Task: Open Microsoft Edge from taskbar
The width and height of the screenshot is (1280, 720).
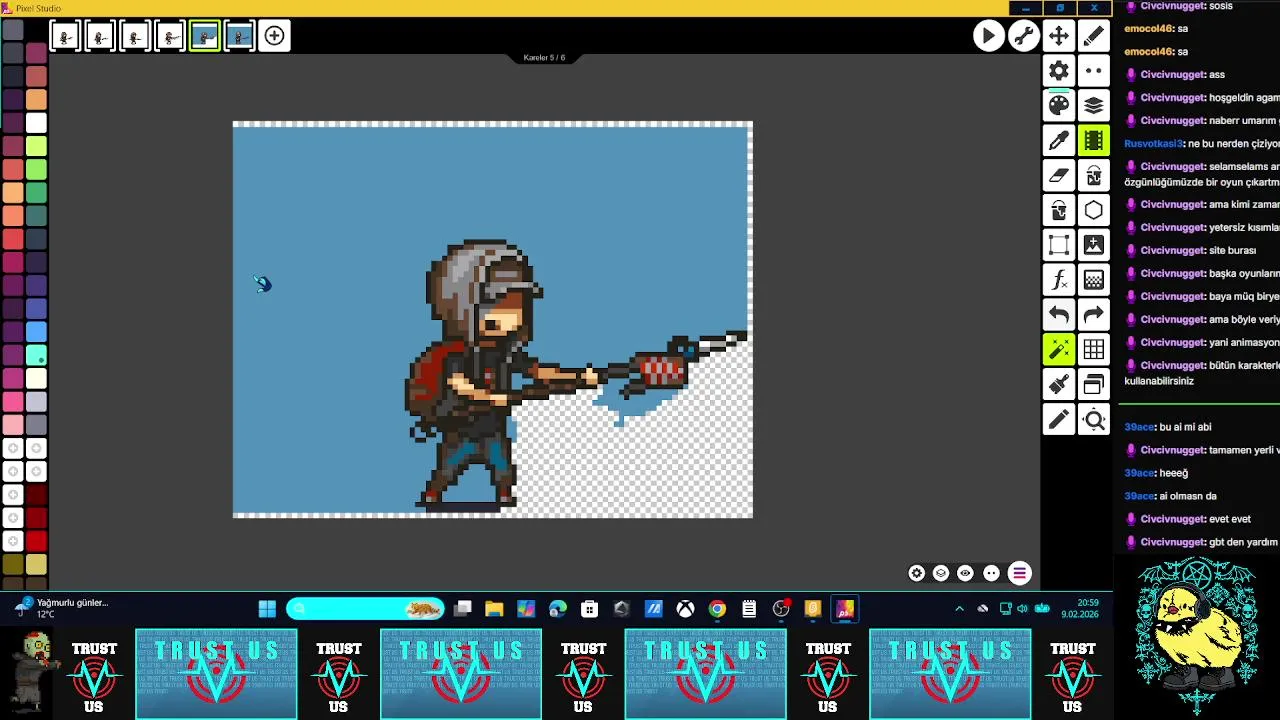Action: pos(558,609)
